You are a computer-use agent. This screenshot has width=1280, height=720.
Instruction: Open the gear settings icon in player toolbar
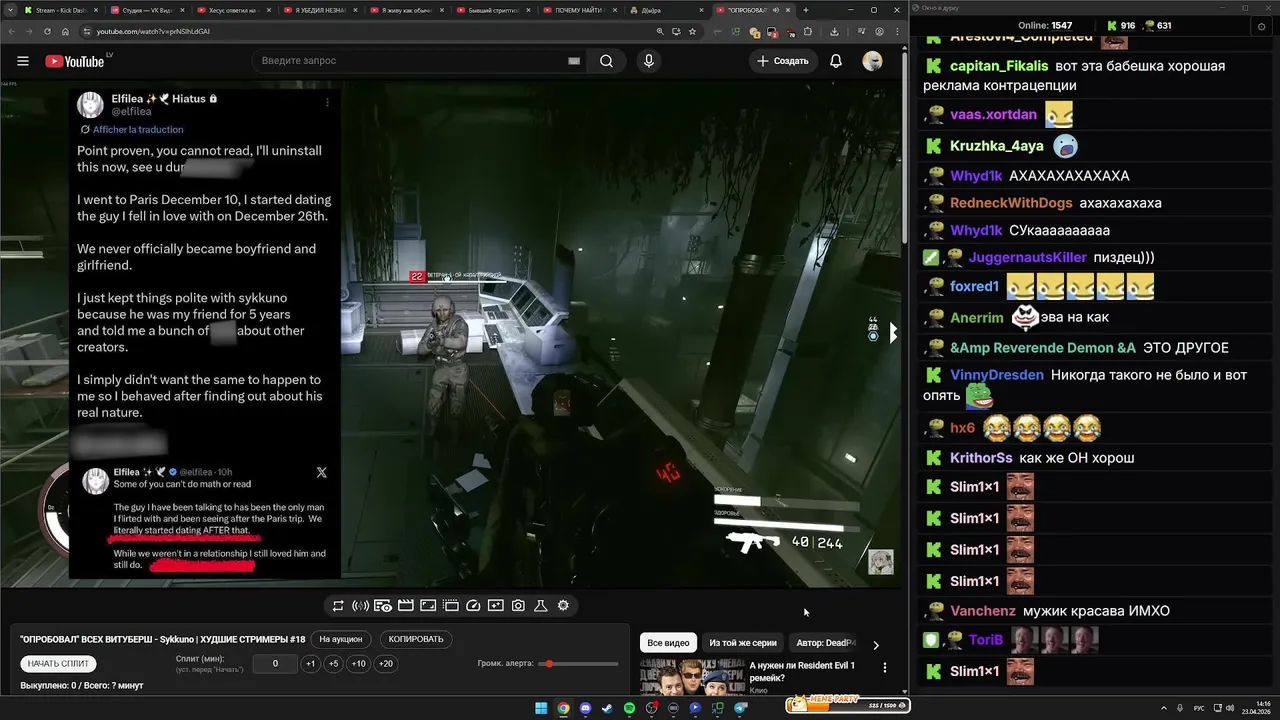coord(563,605)
